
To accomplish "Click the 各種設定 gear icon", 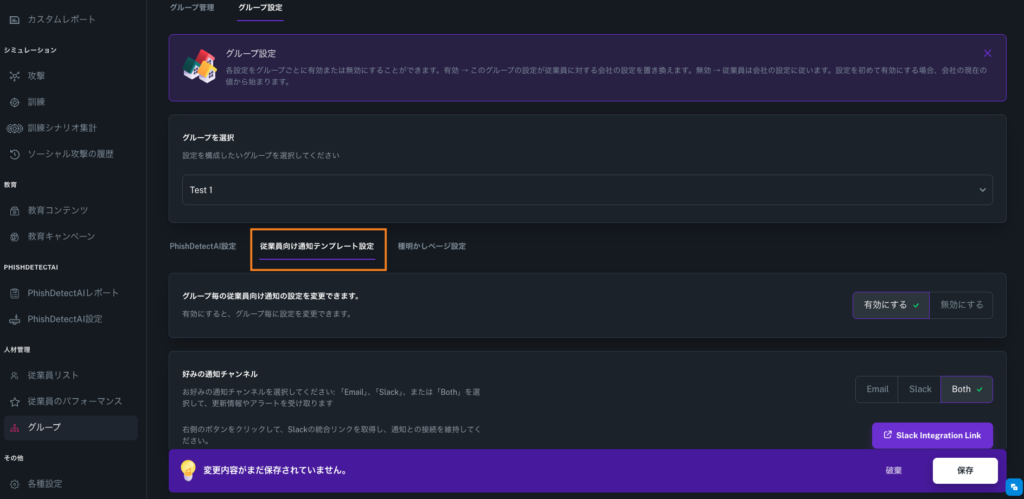I will click(x=14, y=484).
